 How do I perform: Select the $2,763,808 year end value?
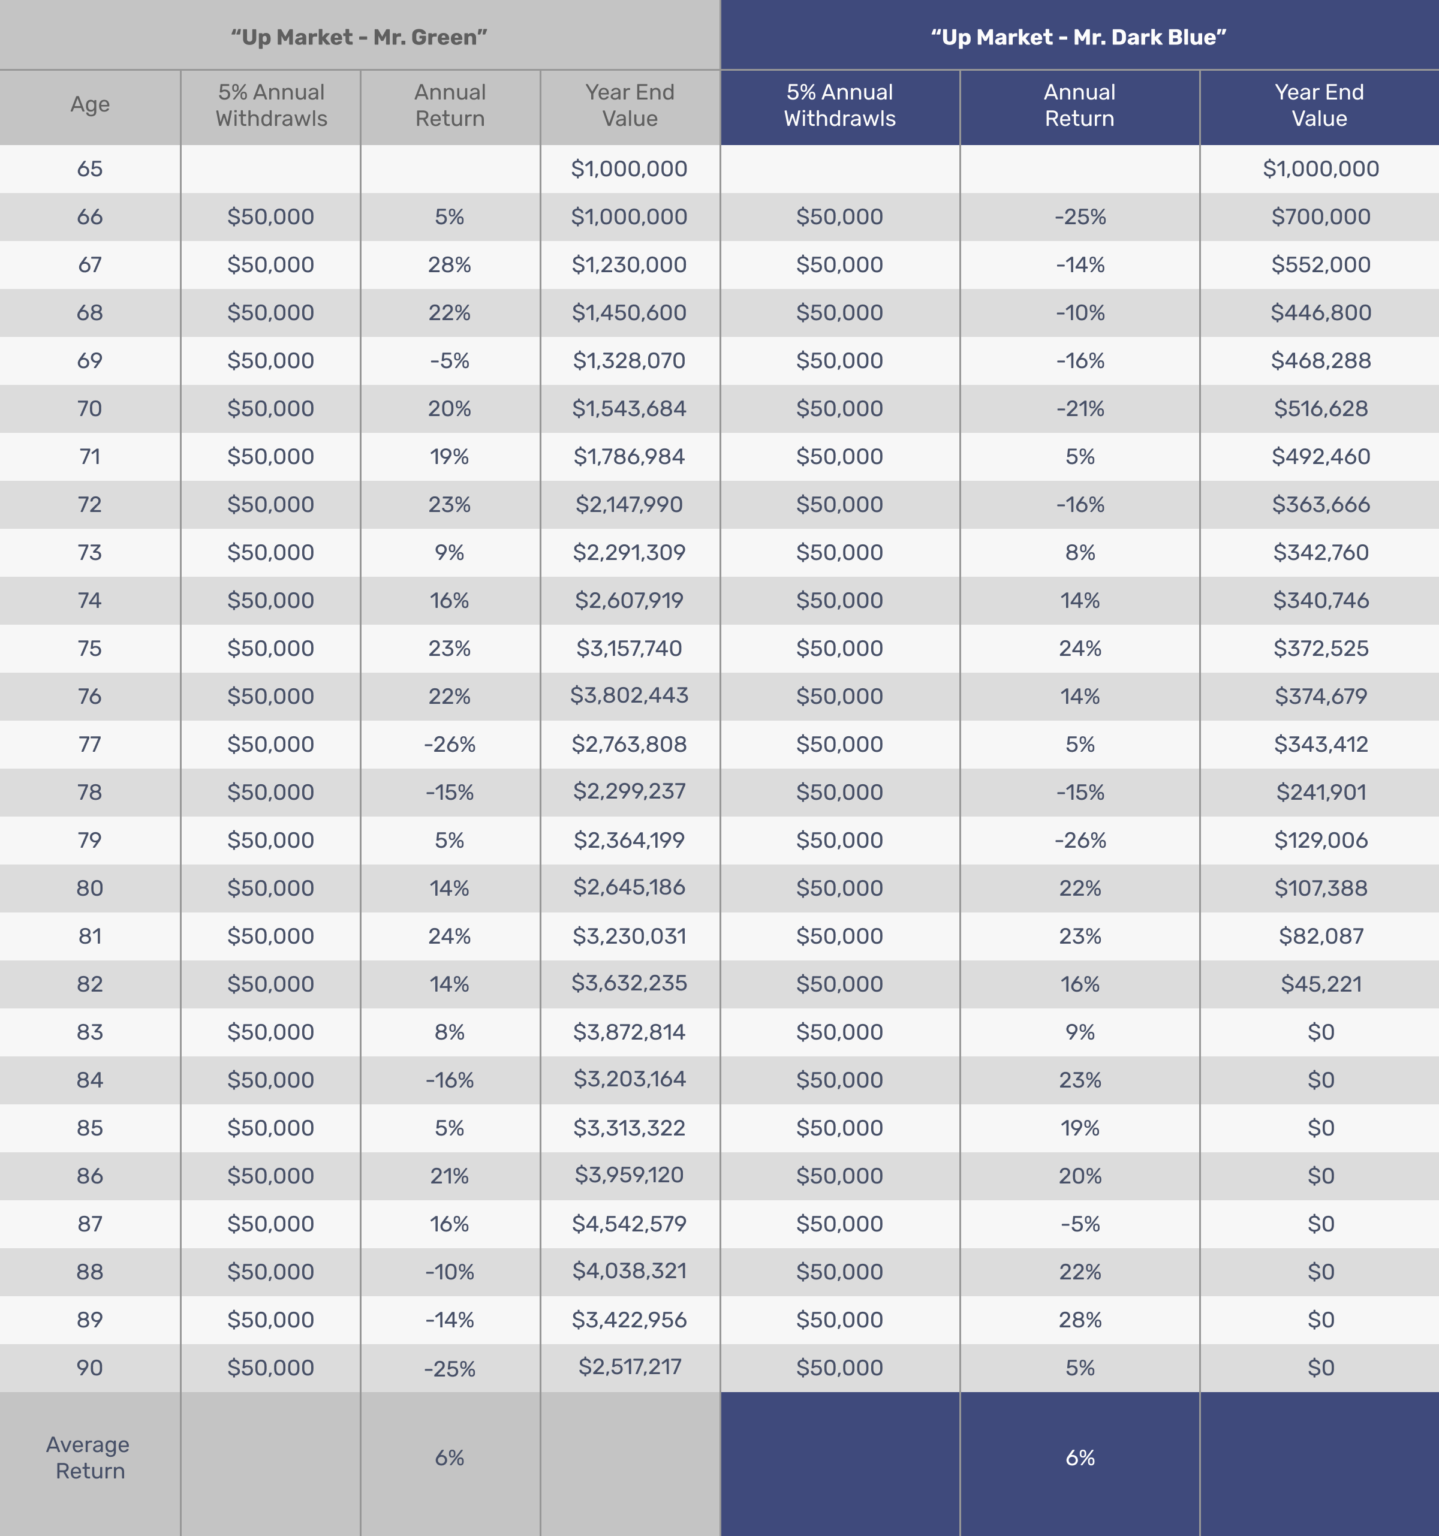coord(629,745)
